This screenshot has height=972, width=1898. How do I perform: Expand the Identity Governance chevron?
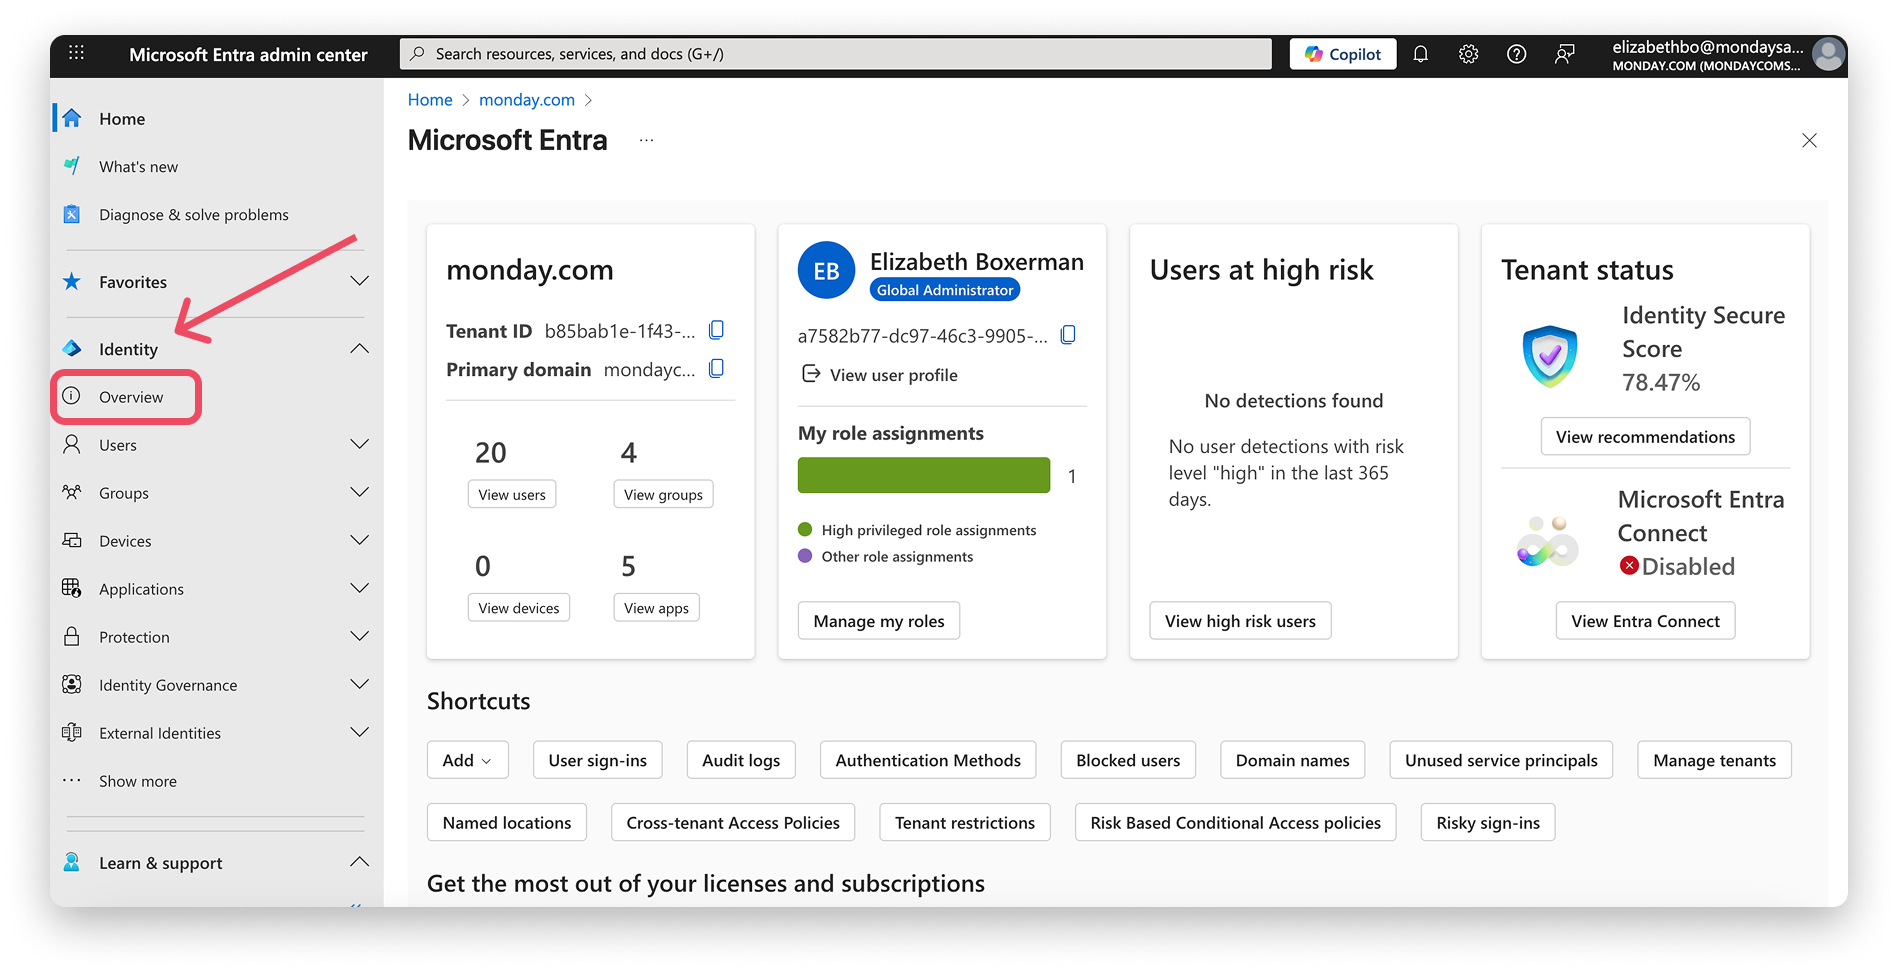pos(360,684)
